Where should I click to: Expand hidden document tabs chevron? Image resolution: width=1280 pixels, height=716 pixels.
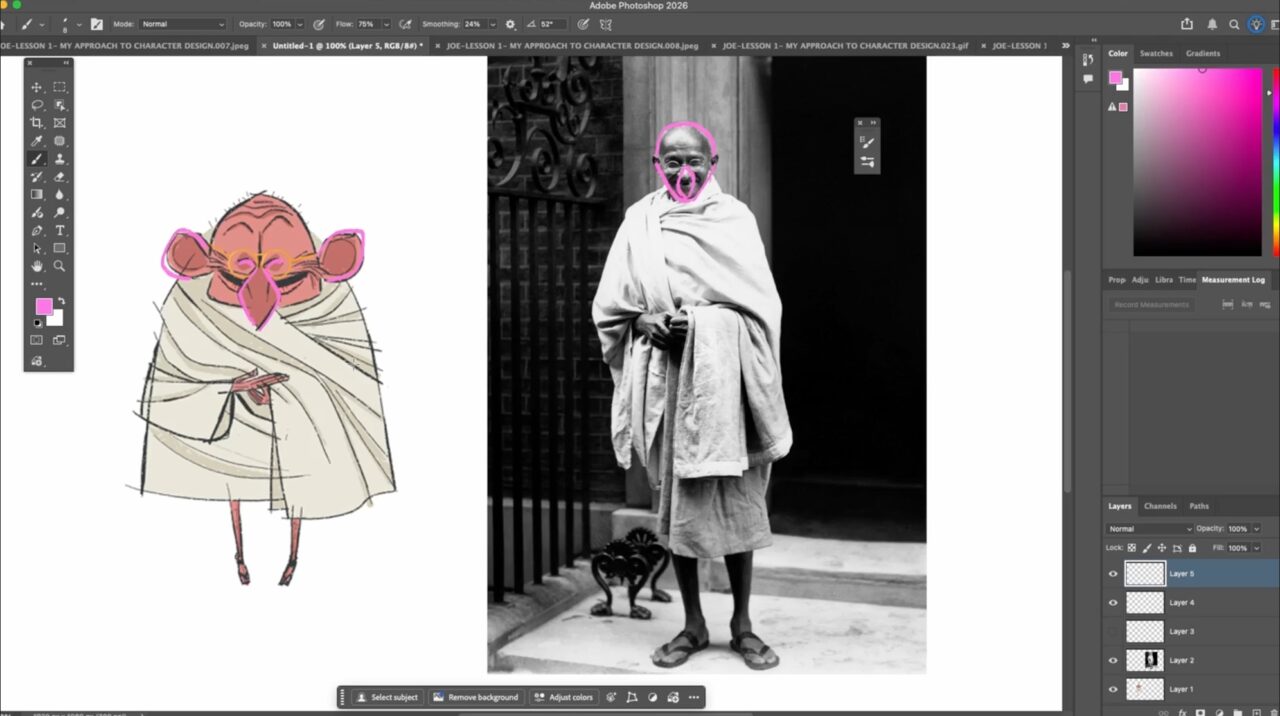coord(1065,46)
